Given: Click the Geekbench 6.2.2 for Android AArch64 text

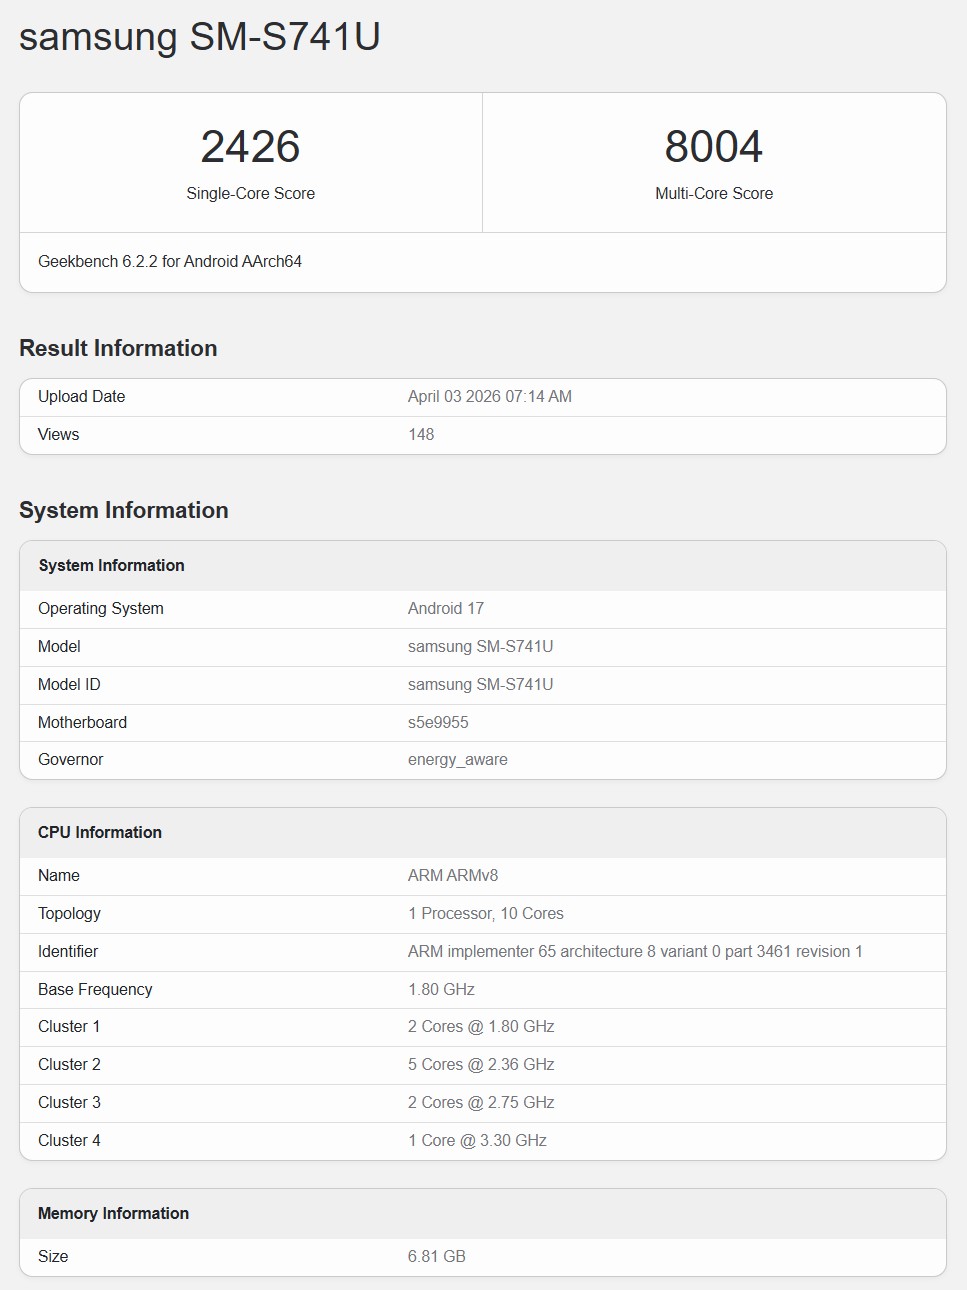Looking at the screenshot, I should pos(170,261).
